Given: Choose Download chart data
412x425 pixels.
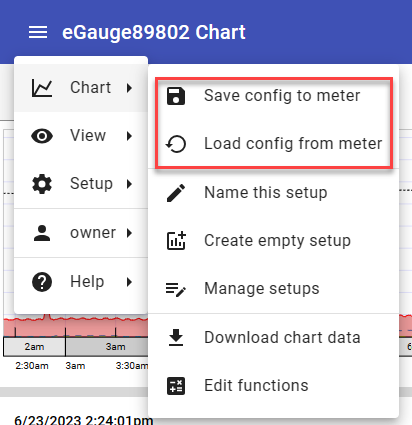Looking at the screenshot, I should click(x=273, y=337).
